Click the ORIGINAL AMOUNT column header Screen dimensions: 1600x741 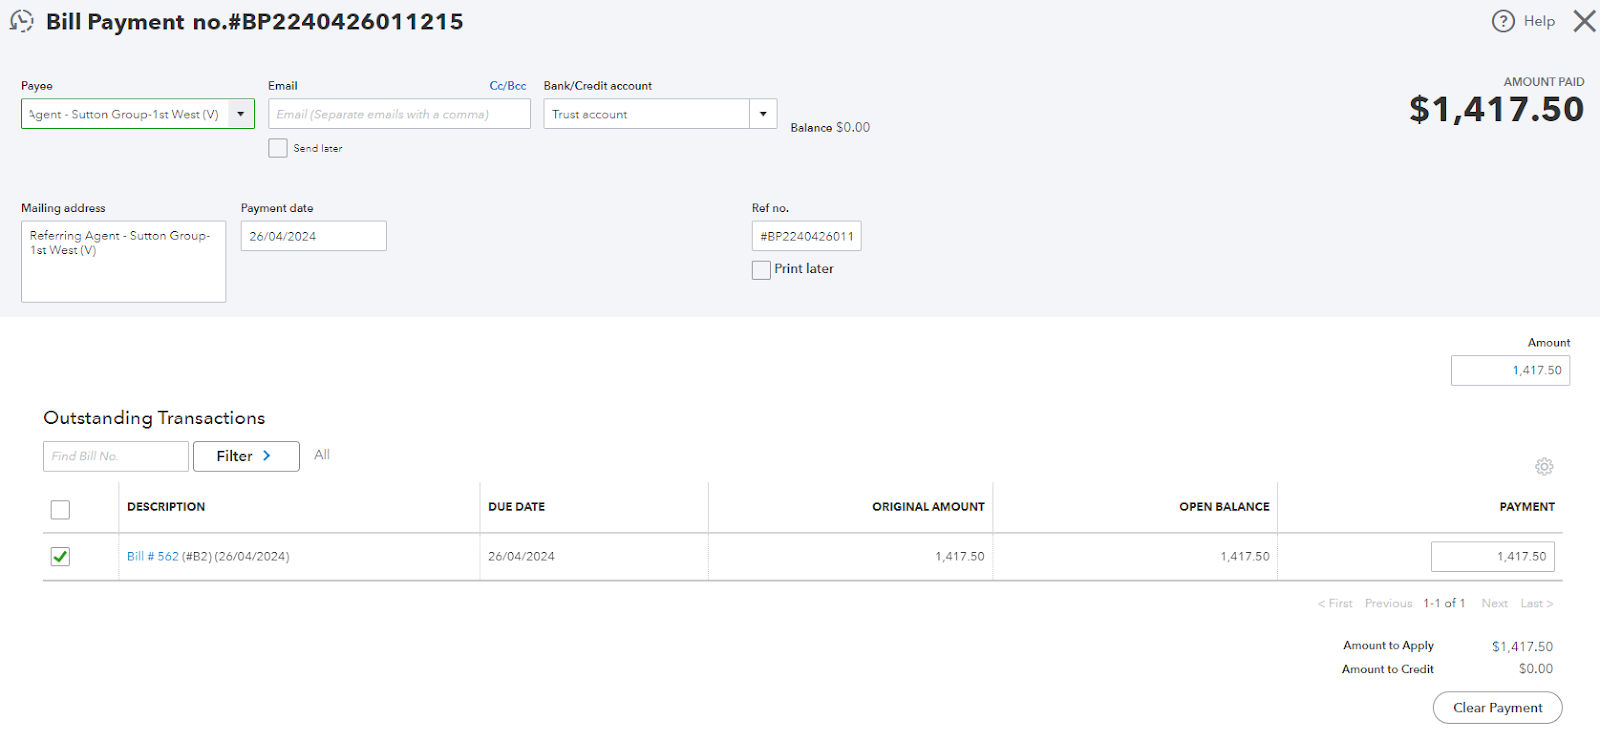click(928, 507)
